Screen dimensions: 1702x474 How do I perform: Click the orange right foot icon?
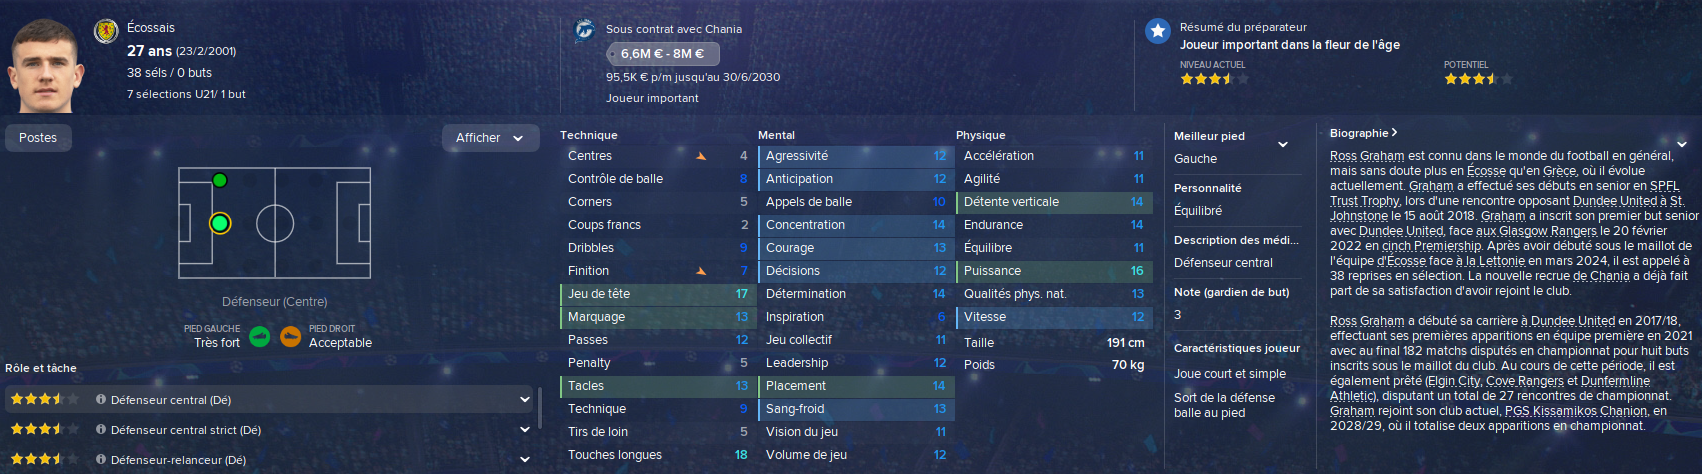tap(291, 336)
